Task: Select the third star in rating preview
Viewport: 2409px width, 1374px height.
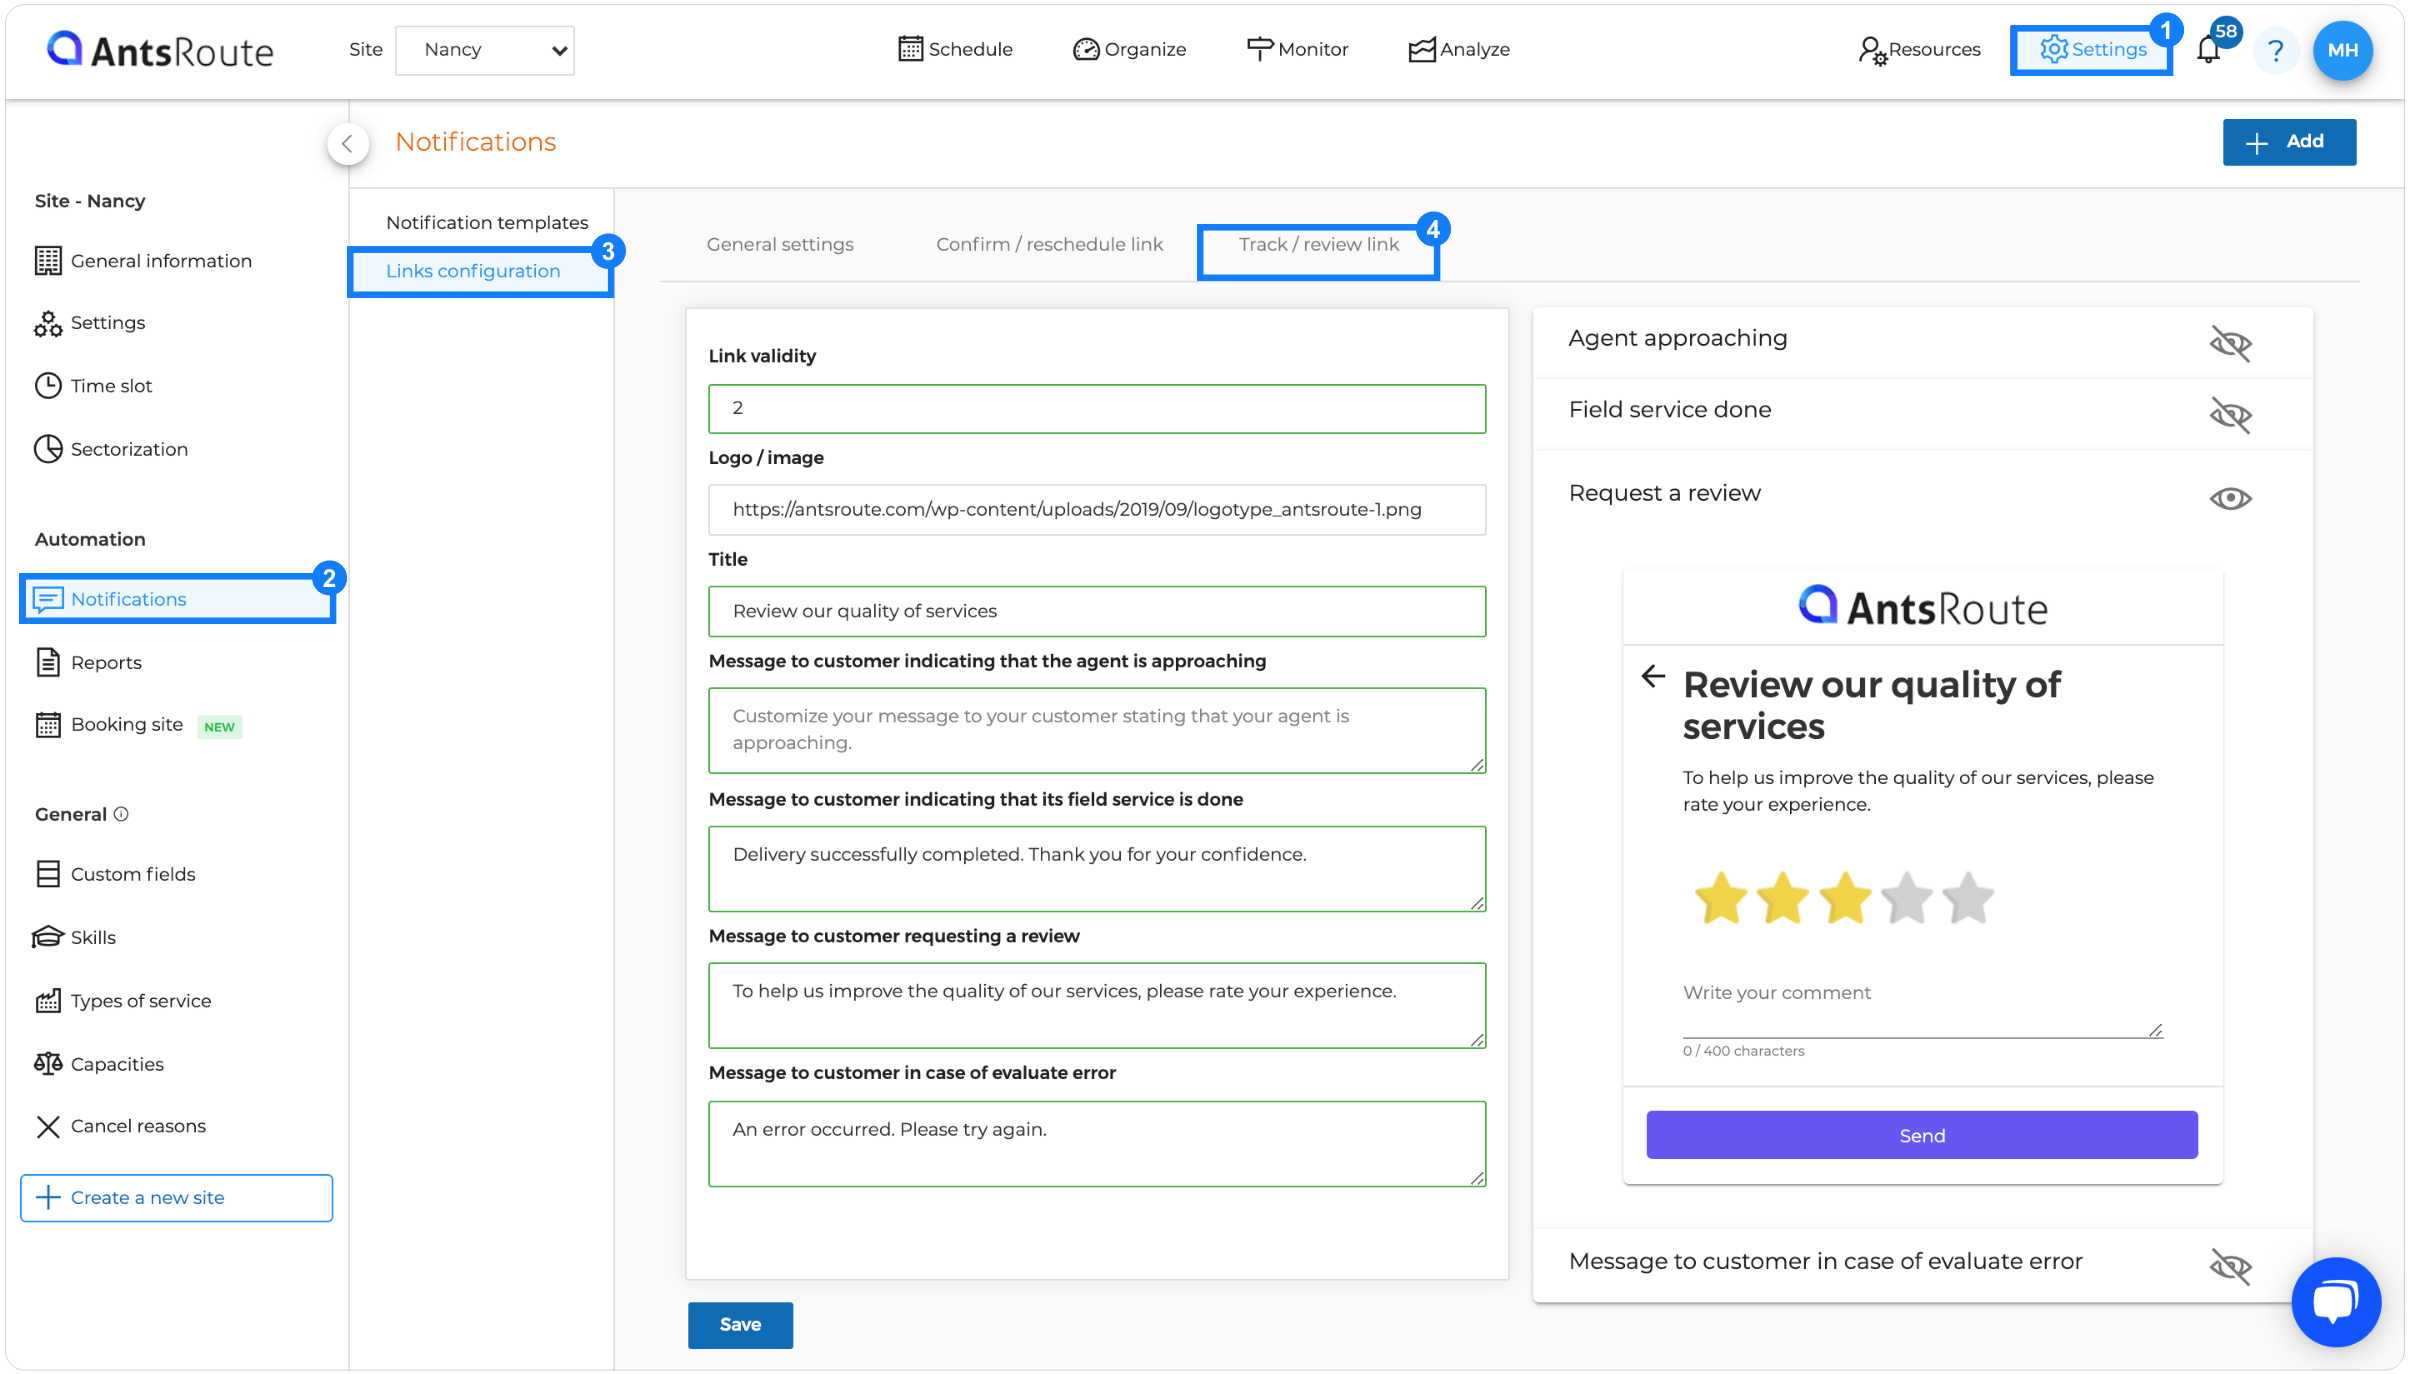Action: [1844, 898]
